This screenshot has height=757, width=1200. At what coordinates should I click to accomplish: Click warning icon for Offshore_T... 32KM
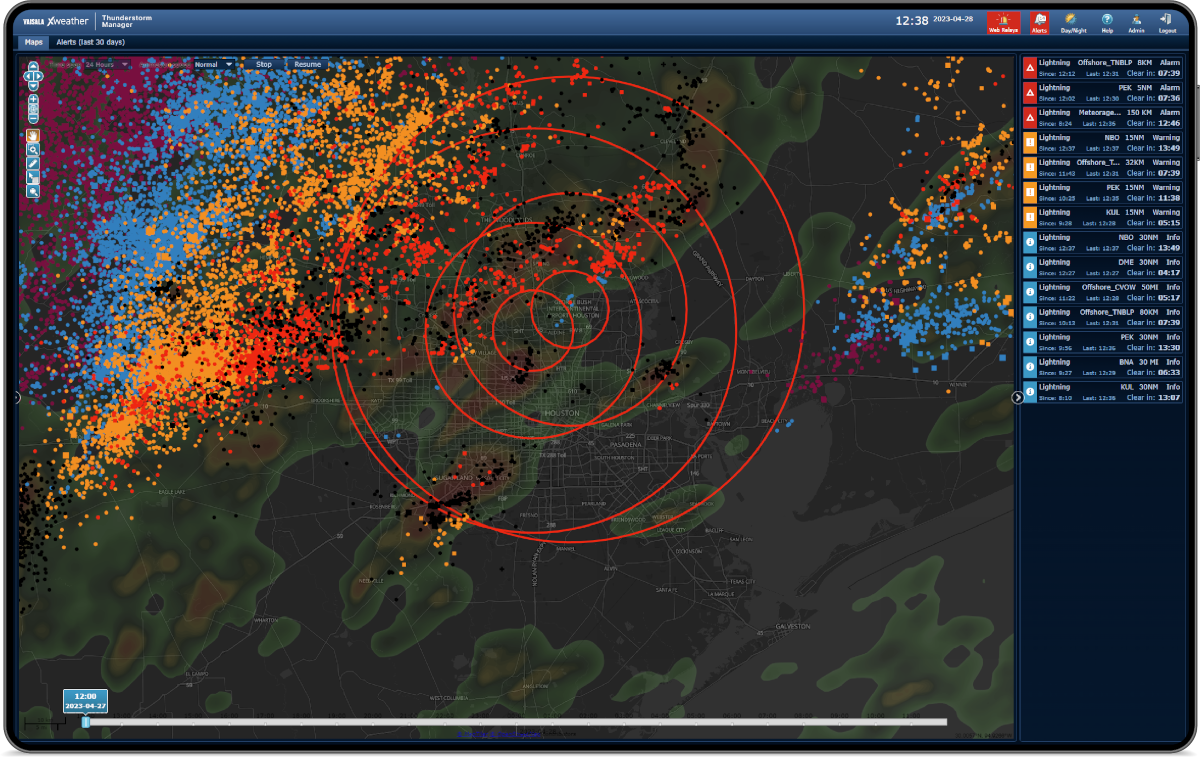coord(1029,168)
